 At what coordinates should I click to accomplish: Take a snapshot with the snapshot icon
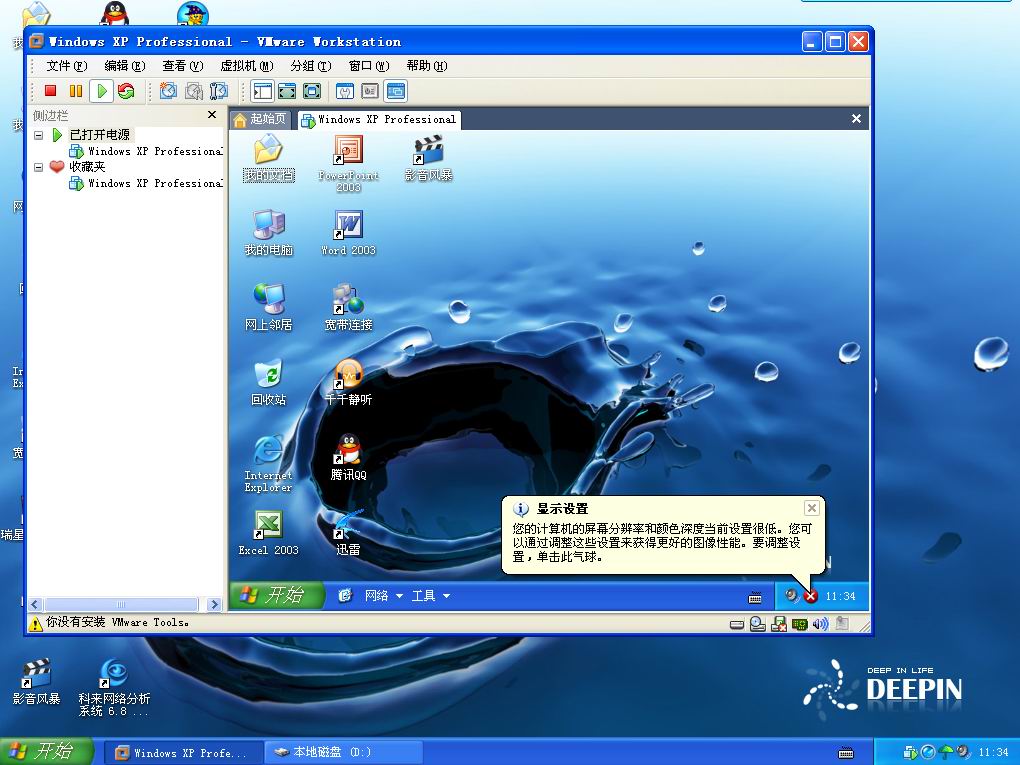(x=168, y=91)
